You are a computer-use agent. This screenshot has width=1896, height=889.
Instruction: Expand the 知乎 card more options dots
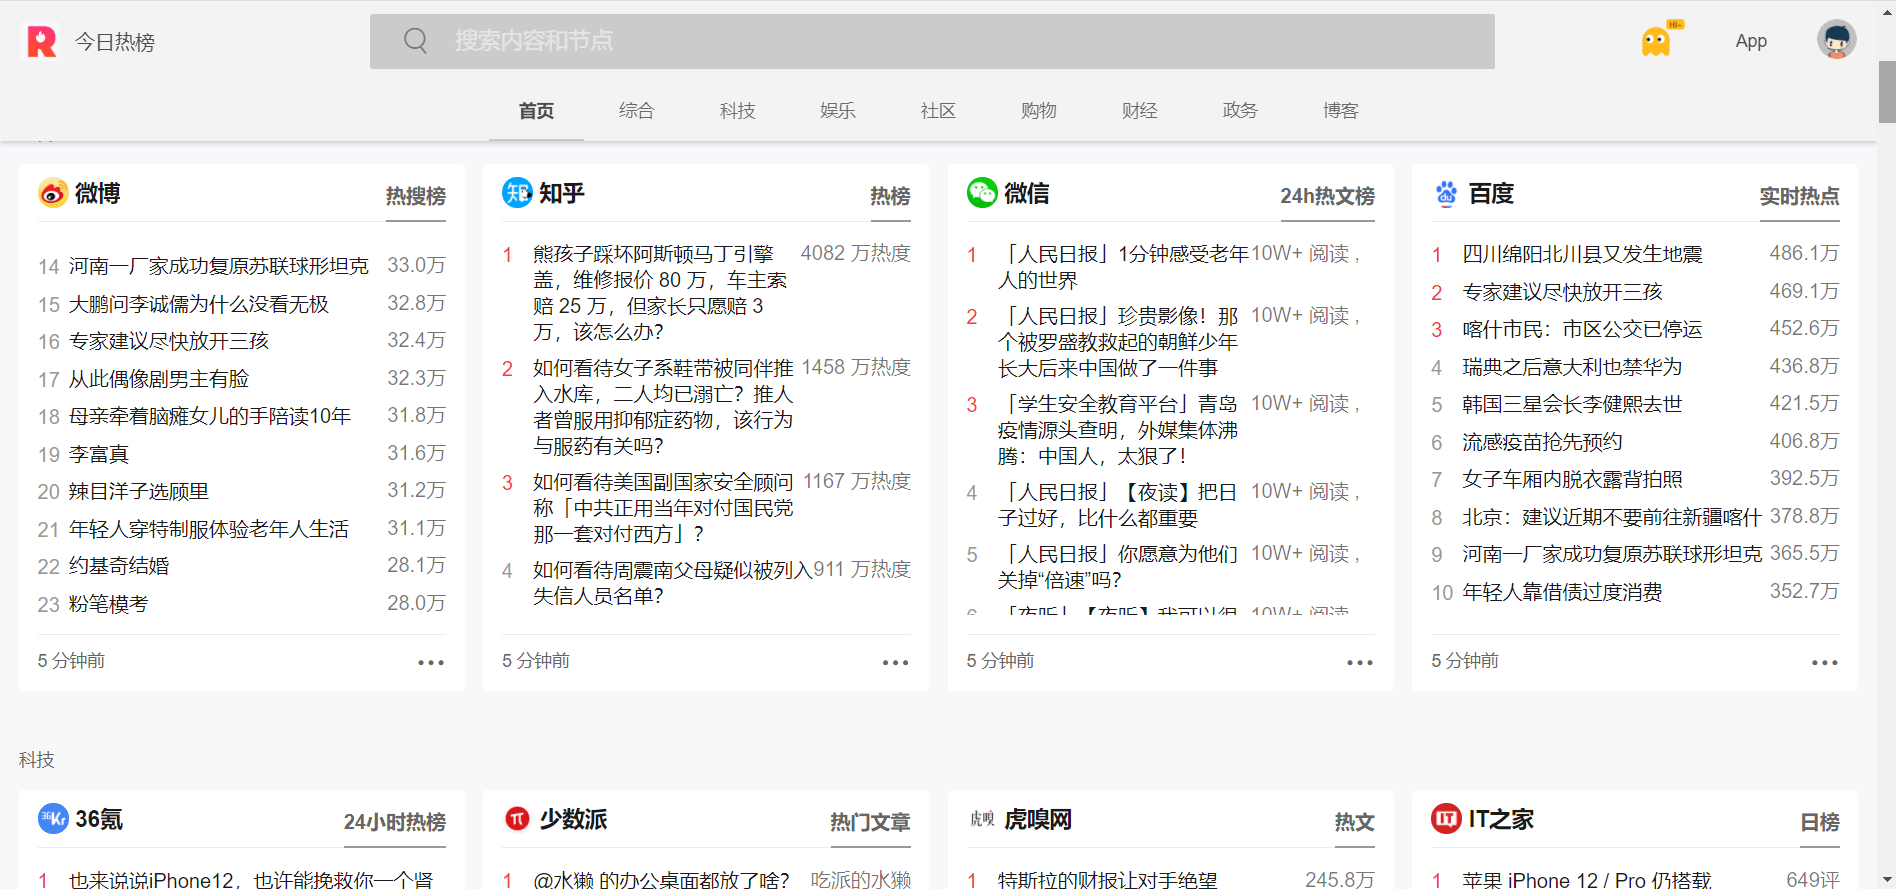[x=895, y=662]
